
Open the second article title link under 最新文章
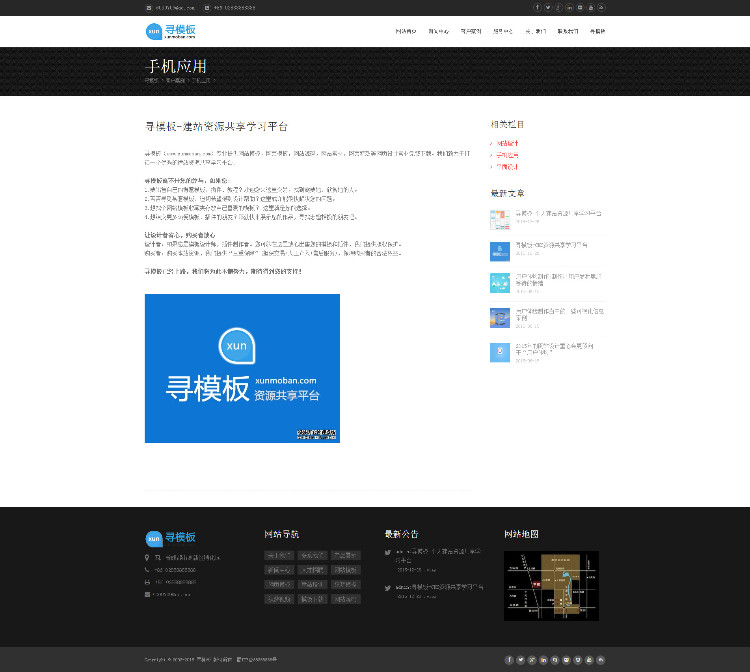tap(551, 244)
